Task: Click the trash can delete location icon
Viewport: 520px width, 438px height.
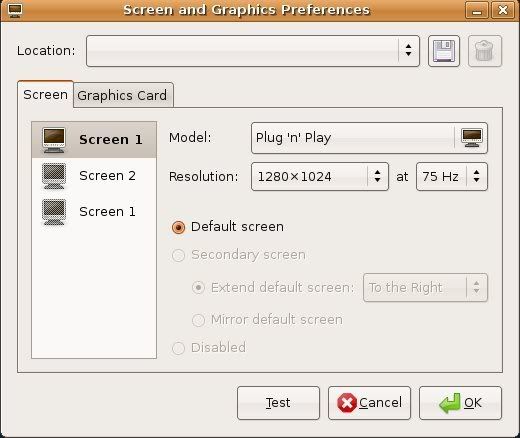Action: click(x=484, y=51)
